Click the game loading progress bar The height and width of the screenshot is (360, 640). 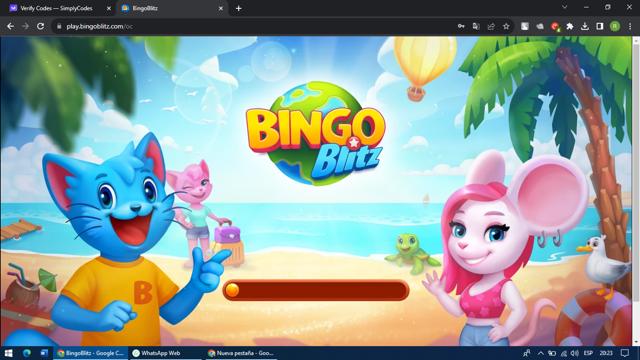[316, 291]
